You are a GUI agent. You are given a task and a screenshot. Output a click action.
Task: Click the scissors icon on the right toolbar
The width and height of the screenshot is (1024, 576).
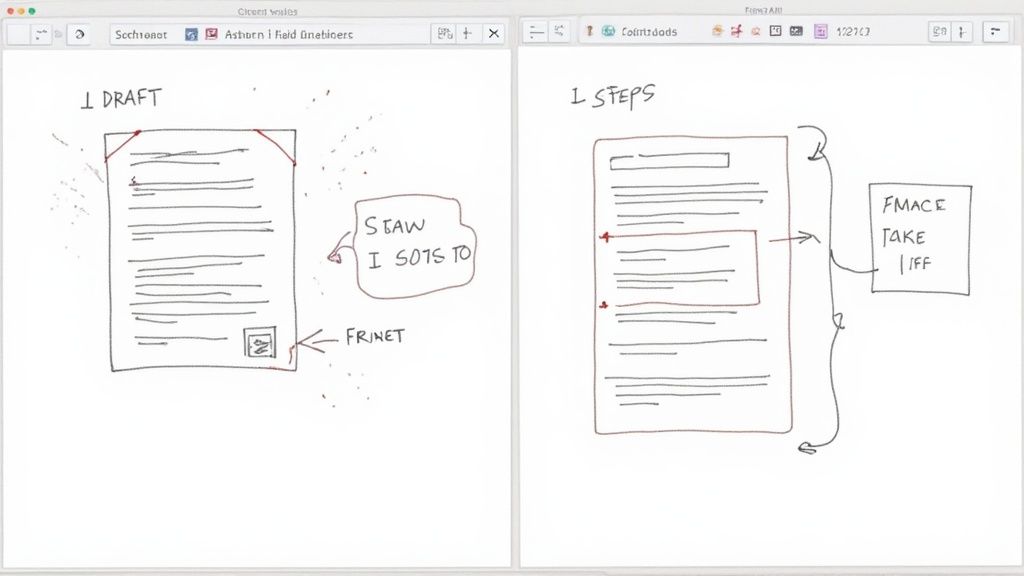[x=737, y=31]
